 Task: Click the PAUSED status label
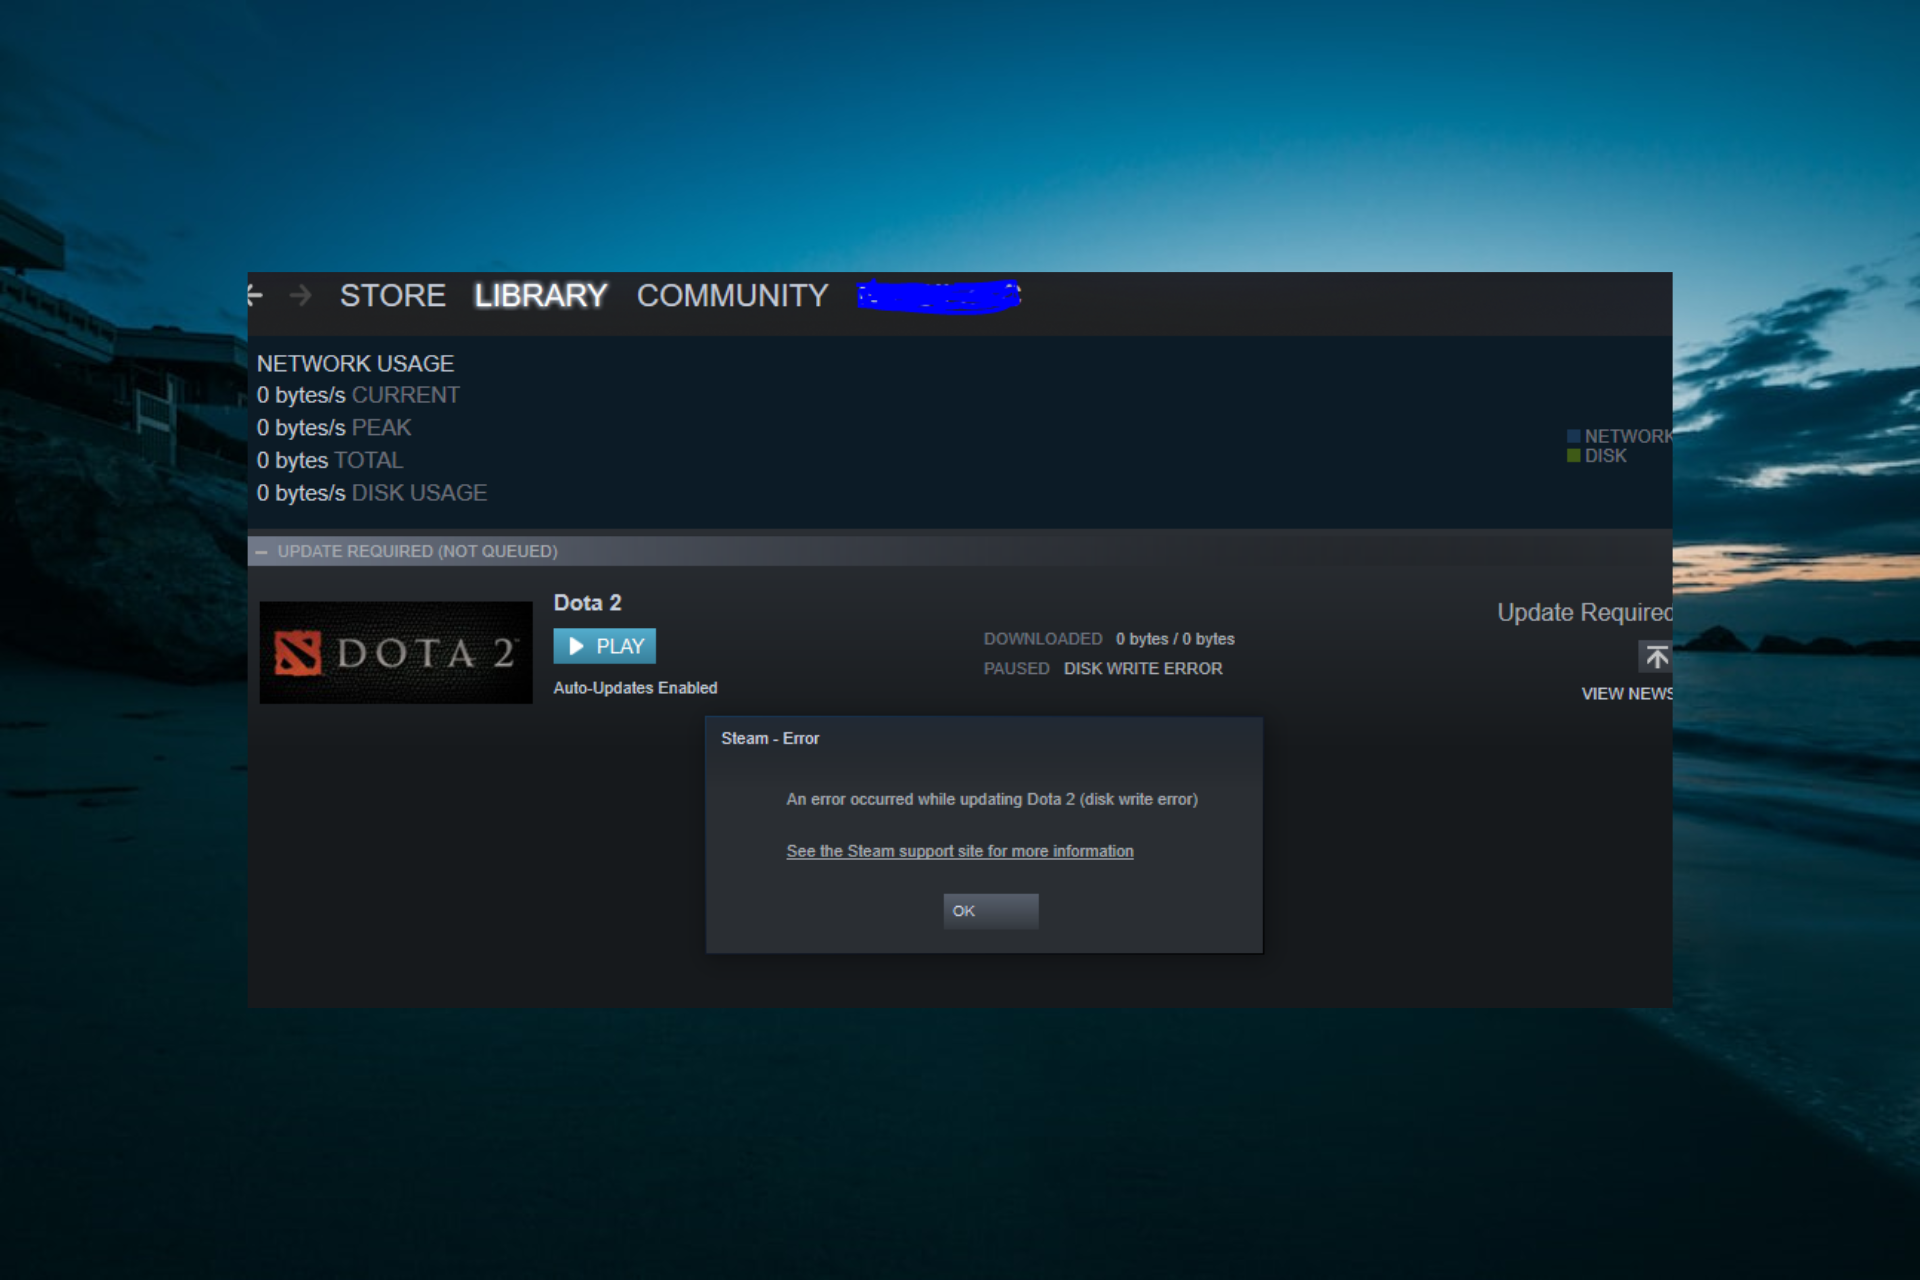pyautogui.click(x=1016, y=668)
